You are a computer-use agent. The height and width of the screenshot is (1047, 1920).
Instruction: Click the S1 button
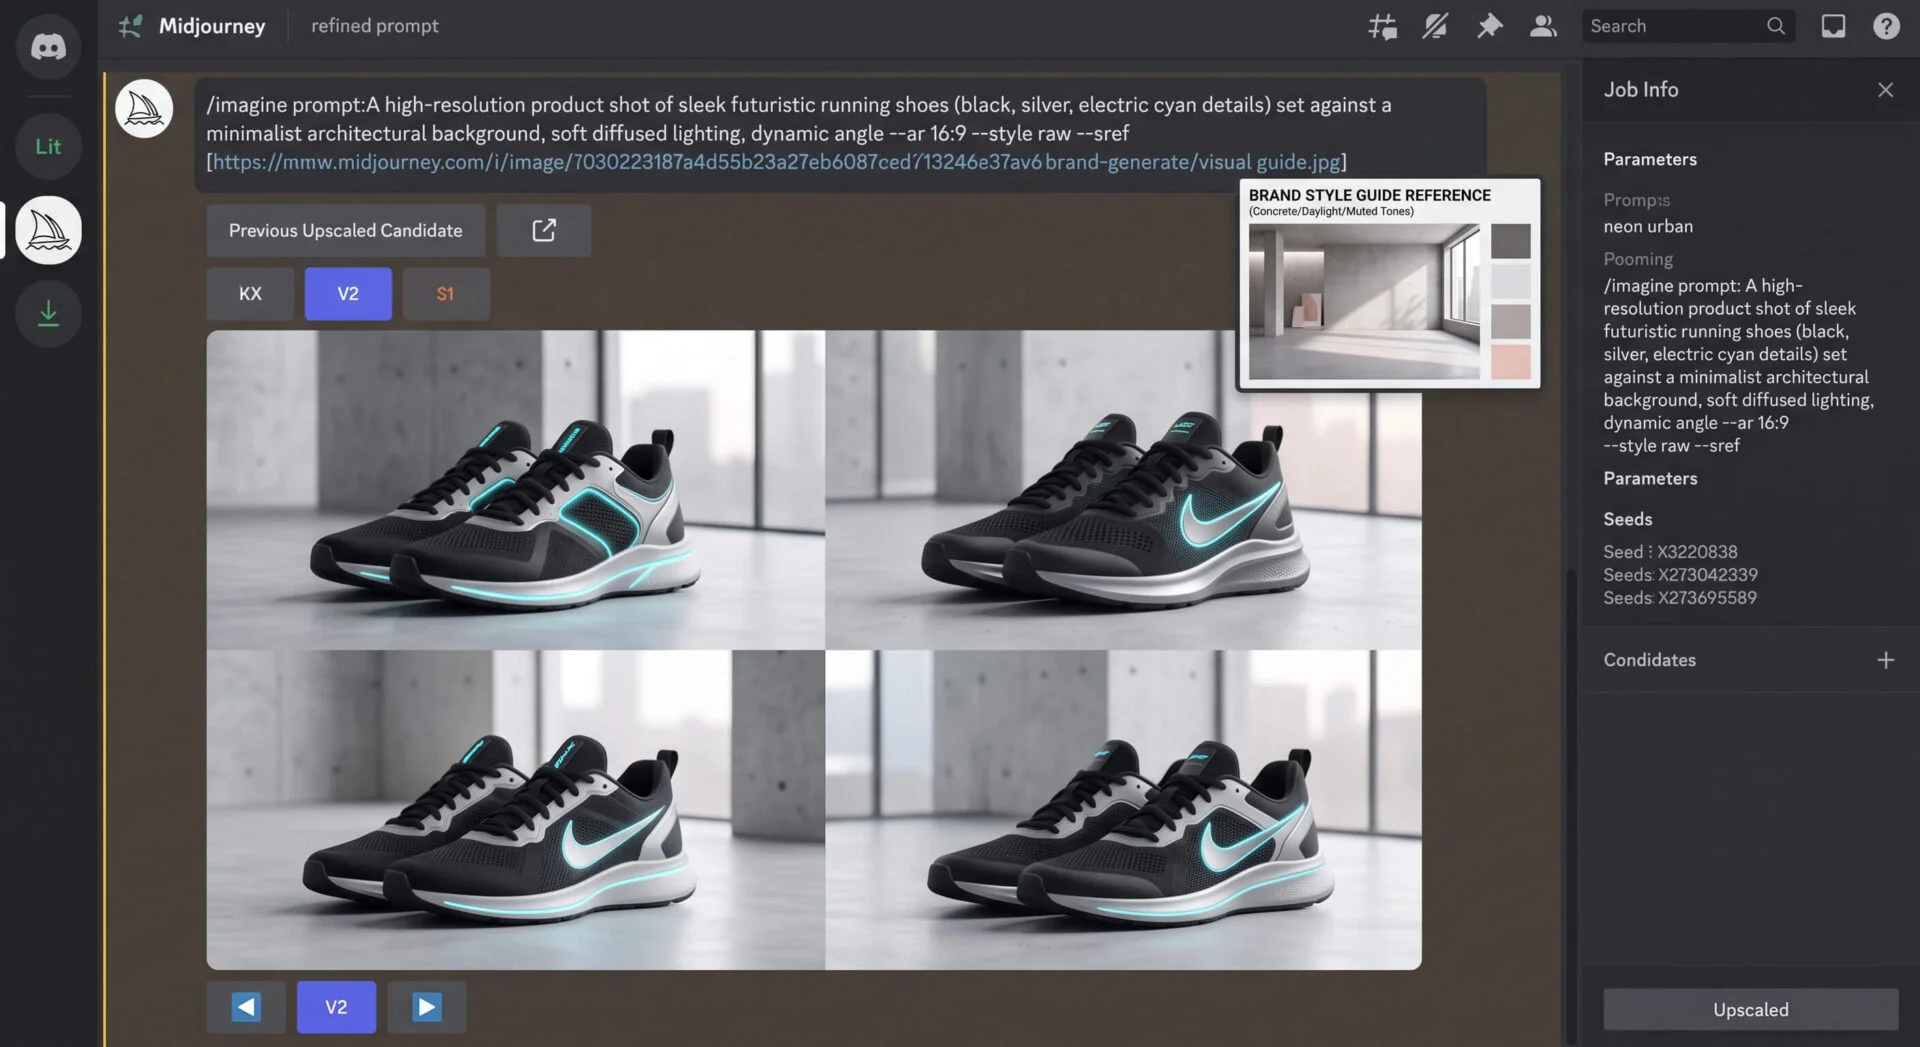(x=445, y=293)
